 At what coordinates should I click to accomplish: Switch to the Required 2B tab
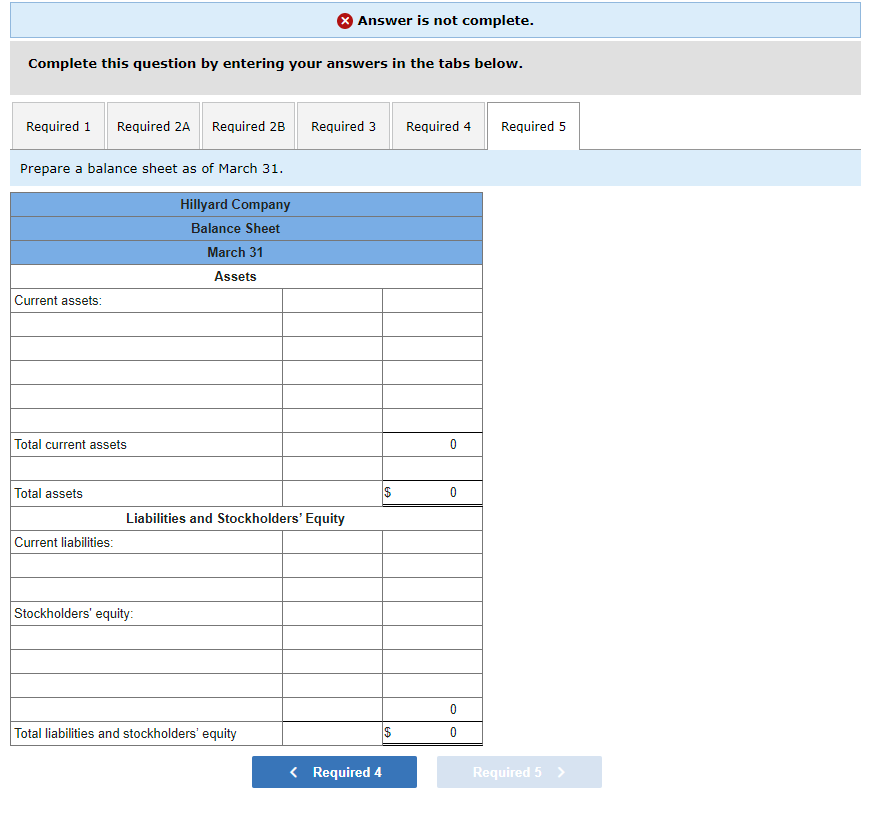248,126
